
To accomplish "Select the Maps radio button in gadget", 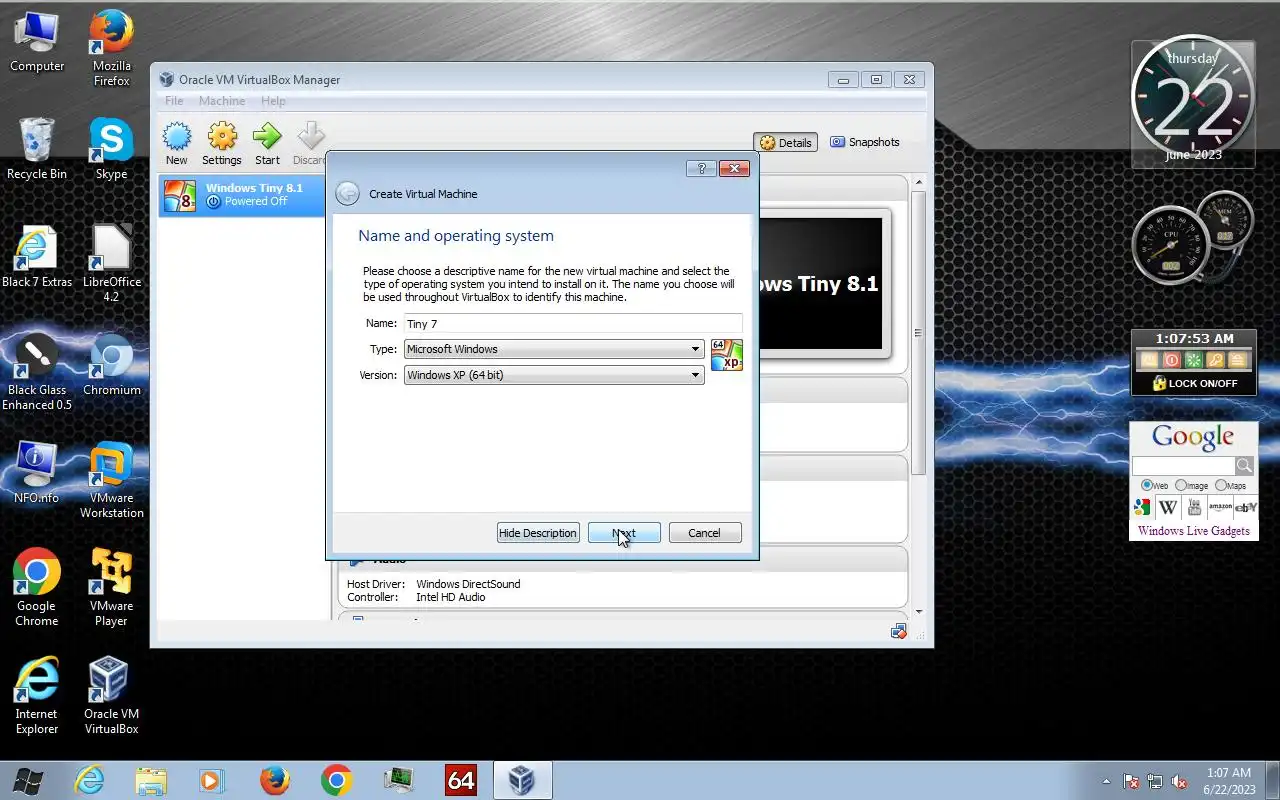I will pos(1220,485).
